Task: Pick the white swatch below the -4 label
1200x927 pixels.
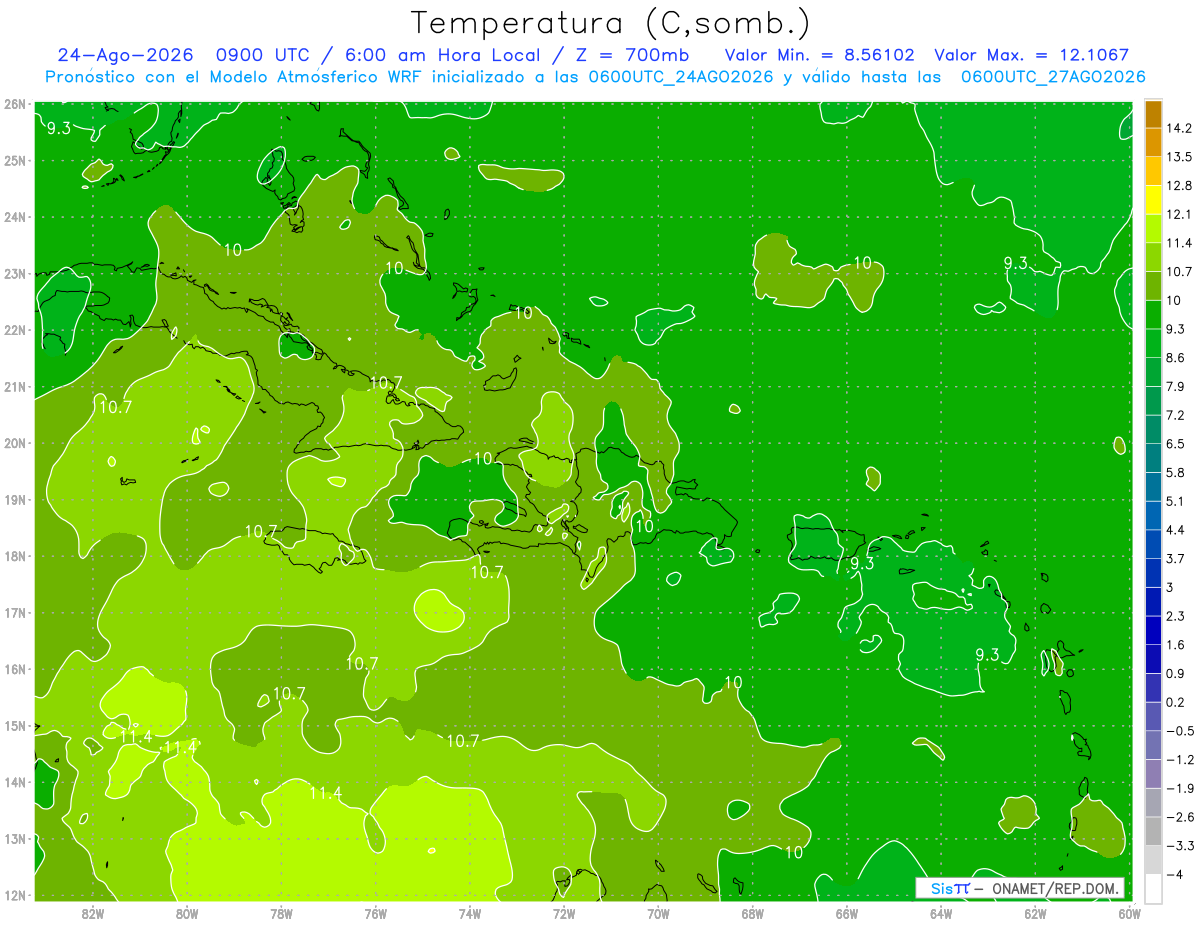Action: point(1153,888)
